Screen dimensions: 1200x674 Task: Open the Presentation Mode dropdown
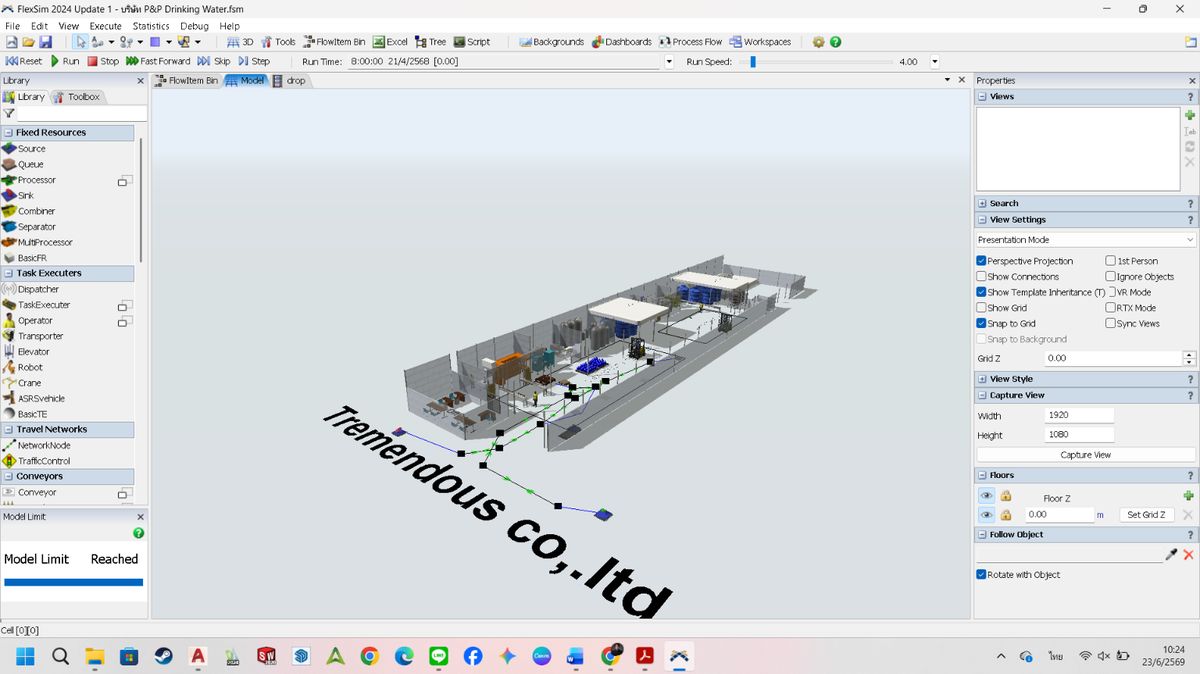pos(1085,240)
